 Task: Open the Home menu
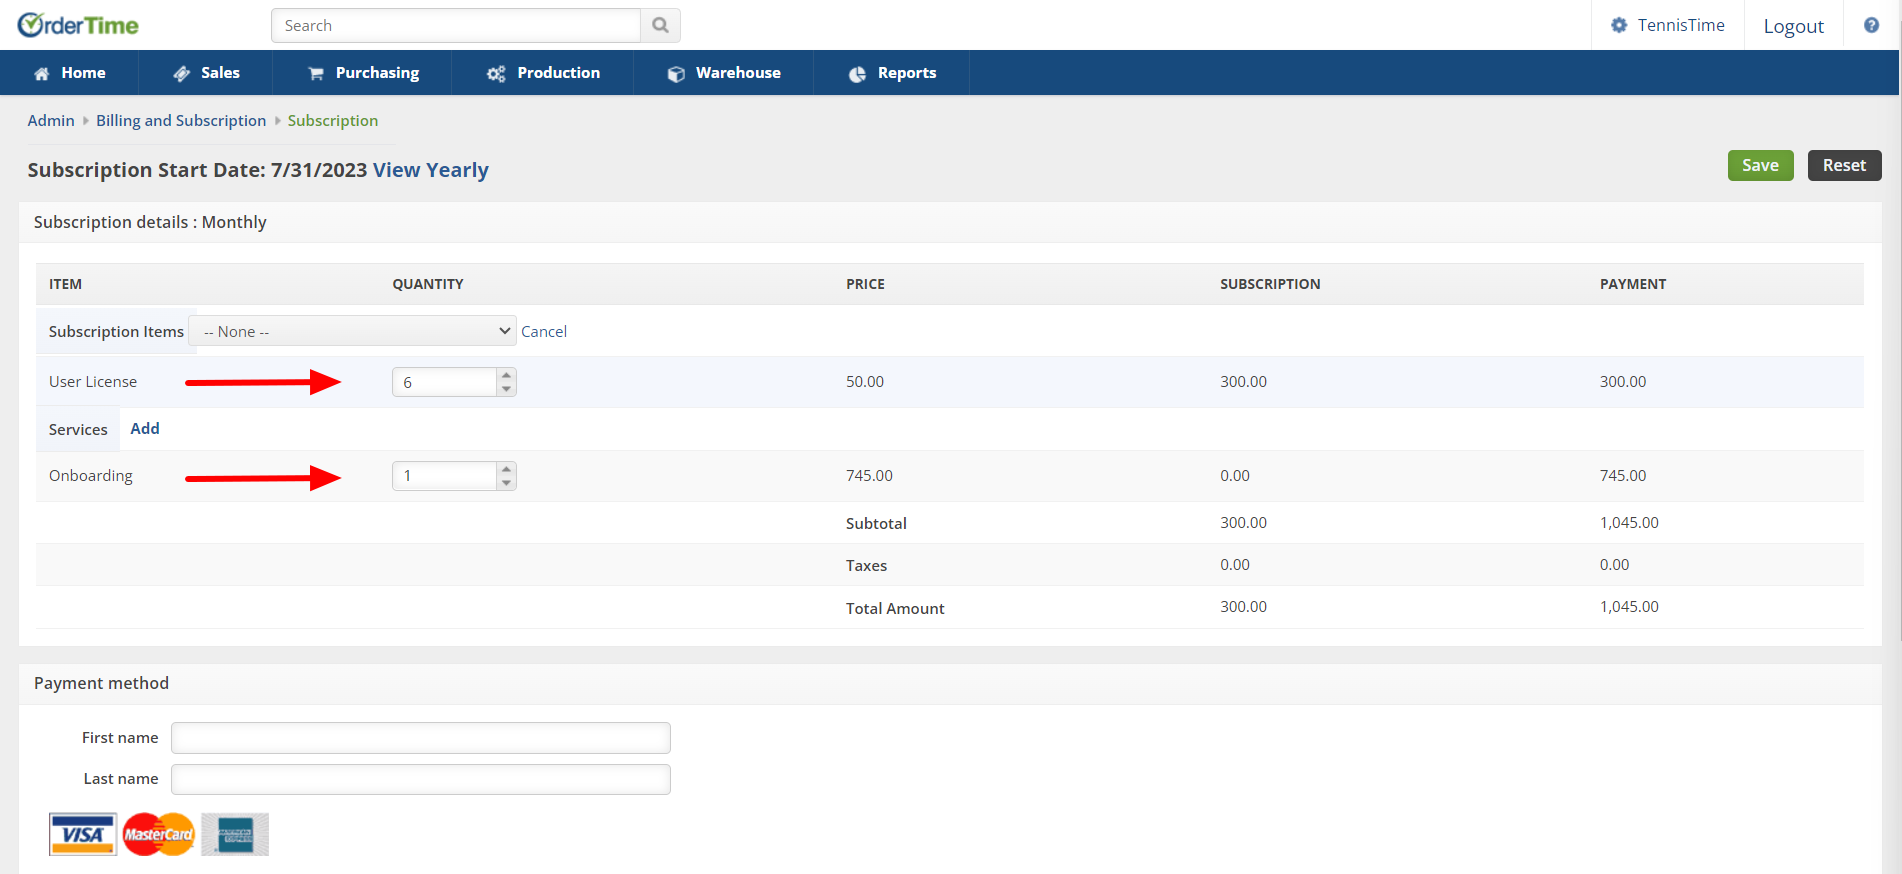(x=69, y=73)
